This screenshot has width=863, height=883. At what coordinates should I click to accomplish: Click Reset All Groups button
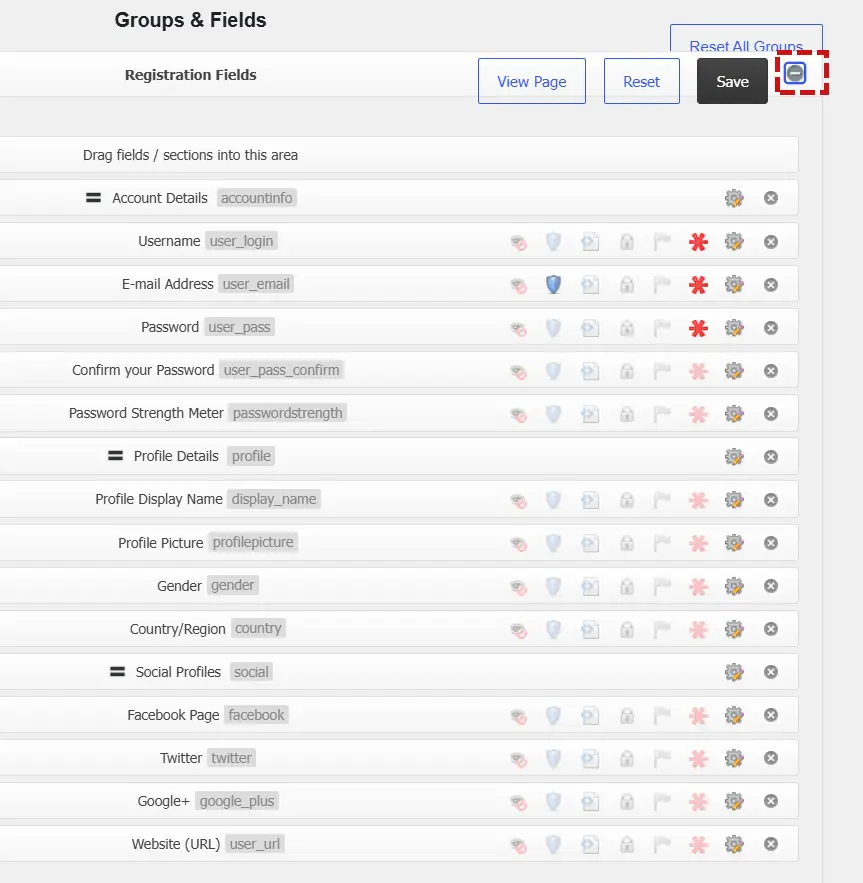[746, 40]
